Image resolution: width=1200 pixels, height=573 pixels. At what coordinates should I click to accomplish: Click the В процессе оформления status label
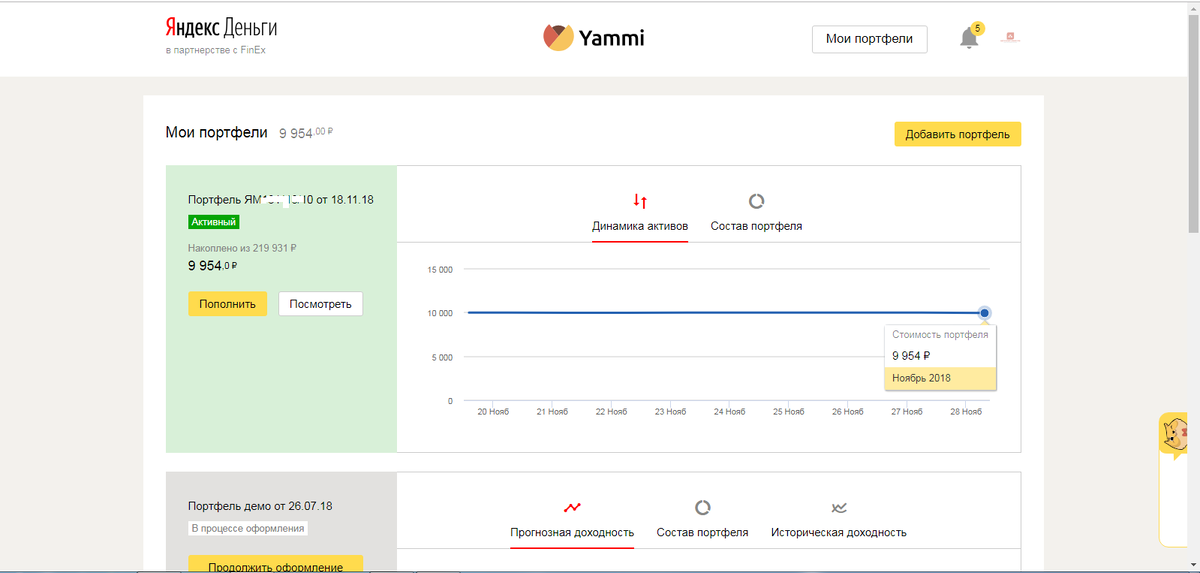(x=247, y=528)
